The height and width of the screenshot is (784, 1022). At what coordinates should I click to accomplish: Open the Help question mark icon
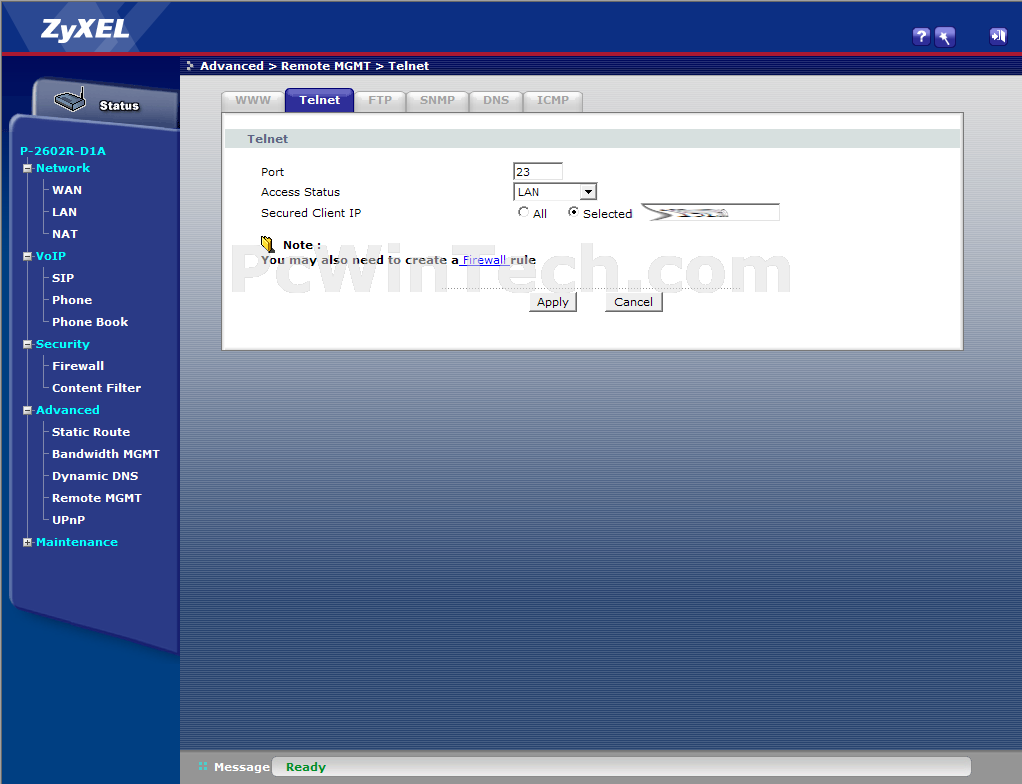[920, 36]
